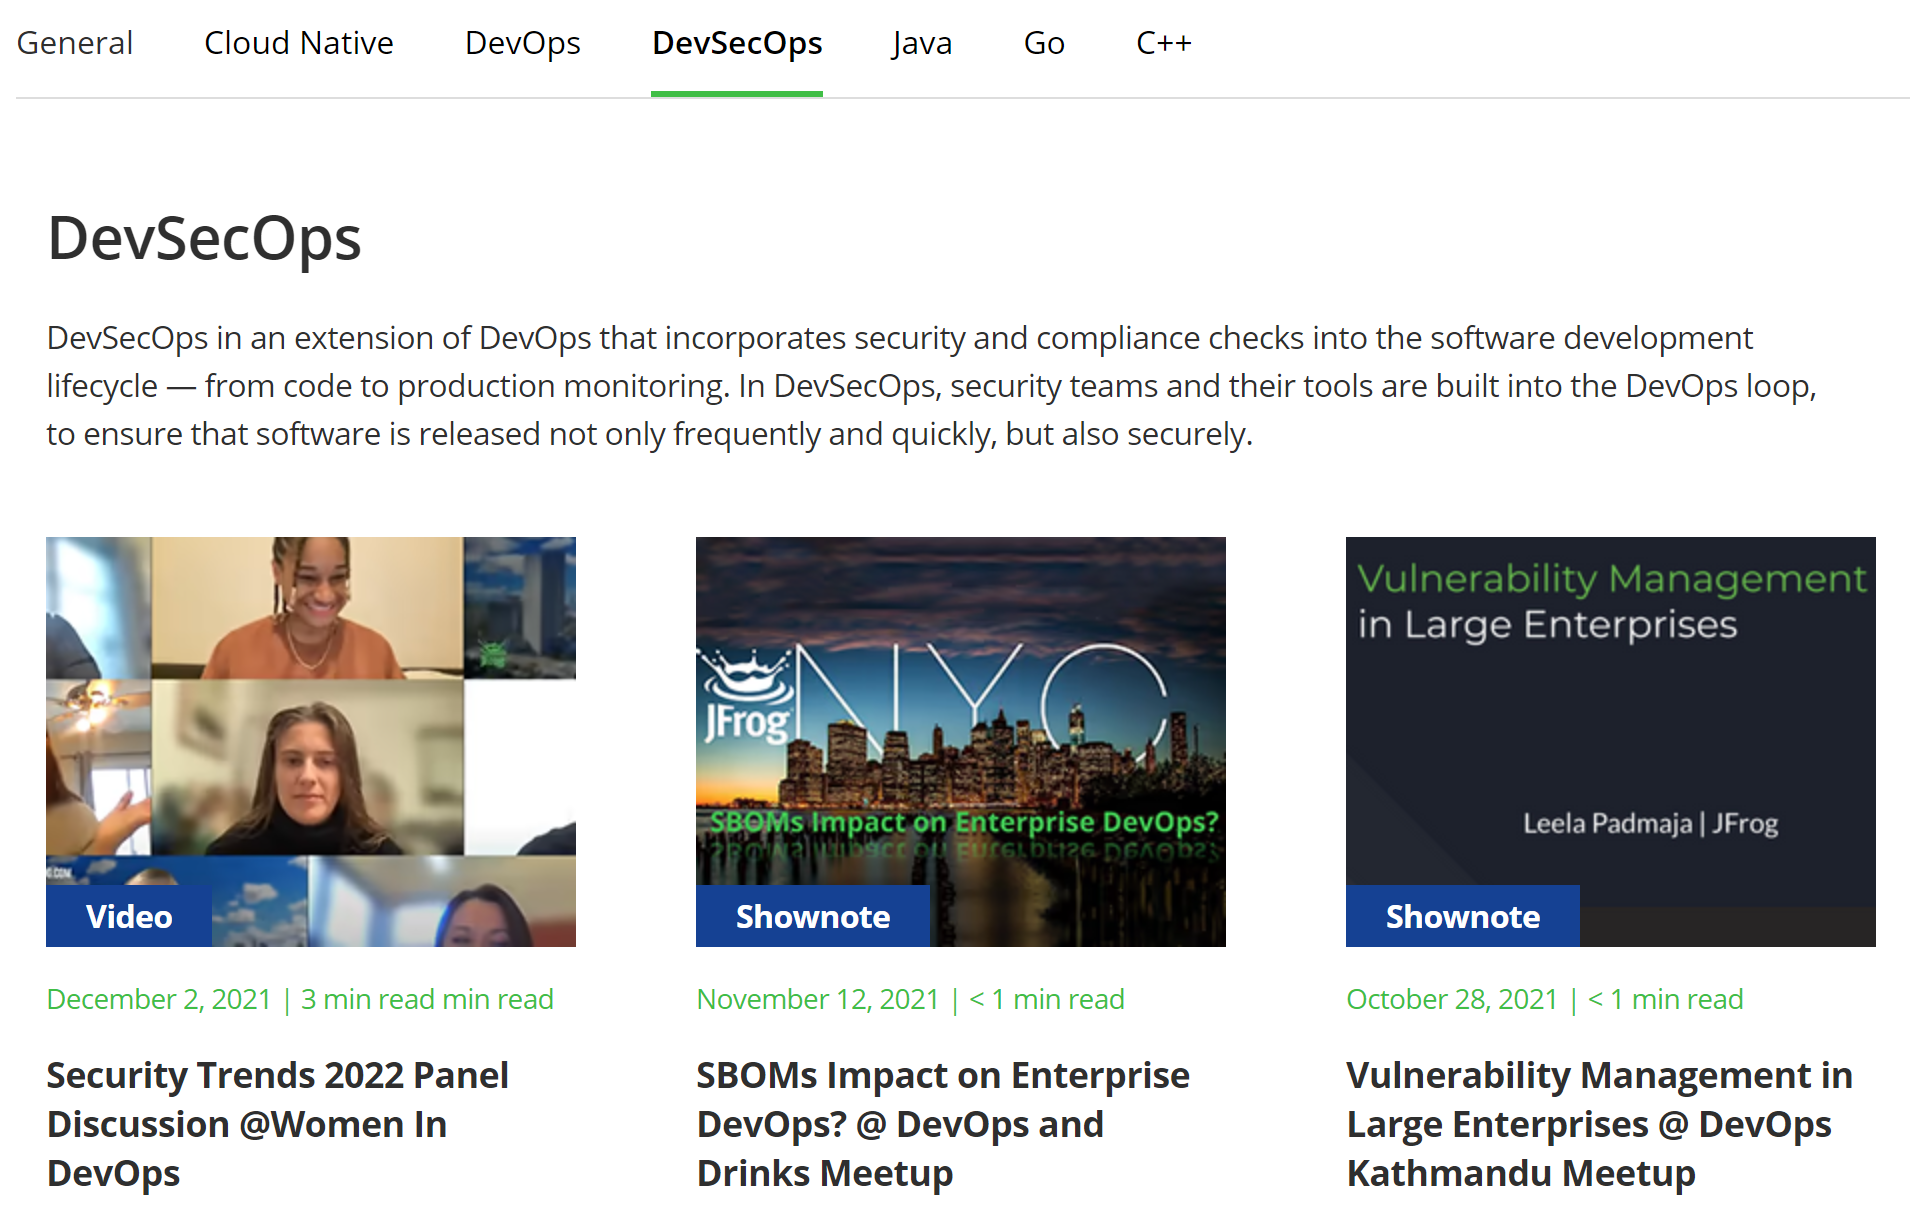
Task: Click the active DevSecOps tab
Action: [x=736, y=43]
